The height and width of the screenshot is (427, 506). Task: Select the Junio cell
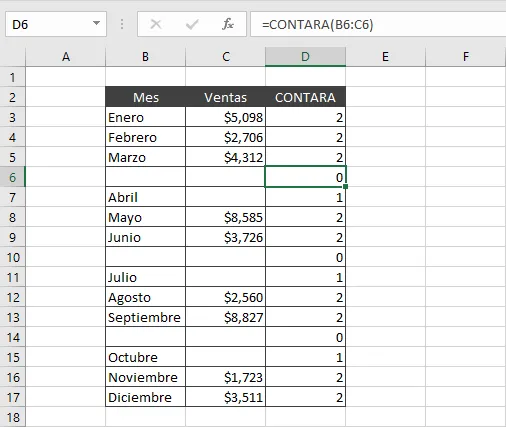145,237
